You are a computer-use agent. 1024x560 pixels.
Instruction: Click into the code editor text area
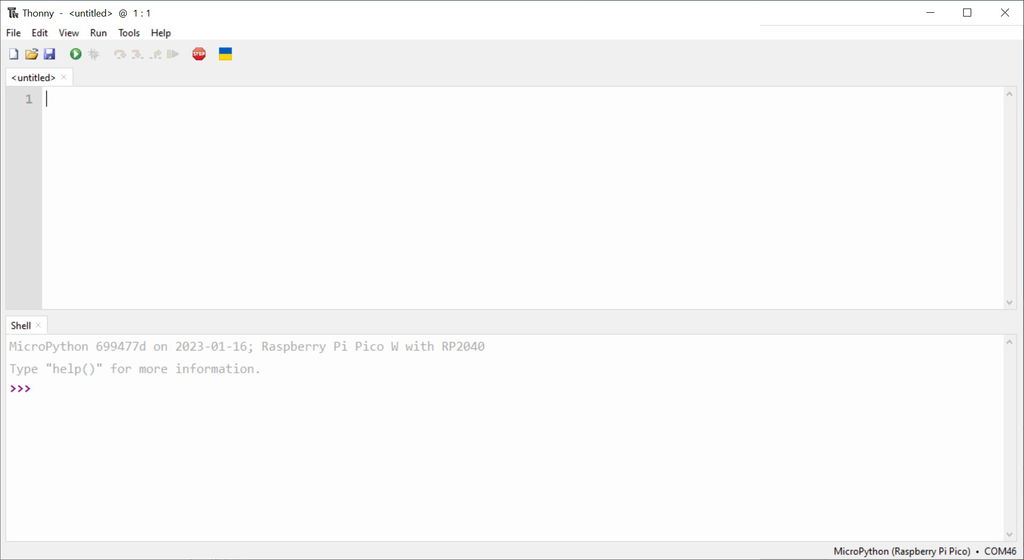pyautogui.click(x=500, y=200)
